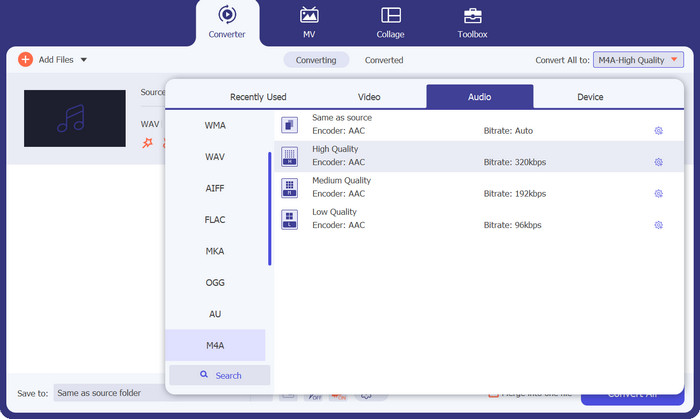Switch to Video formats tab

click(x=369, y=97)
